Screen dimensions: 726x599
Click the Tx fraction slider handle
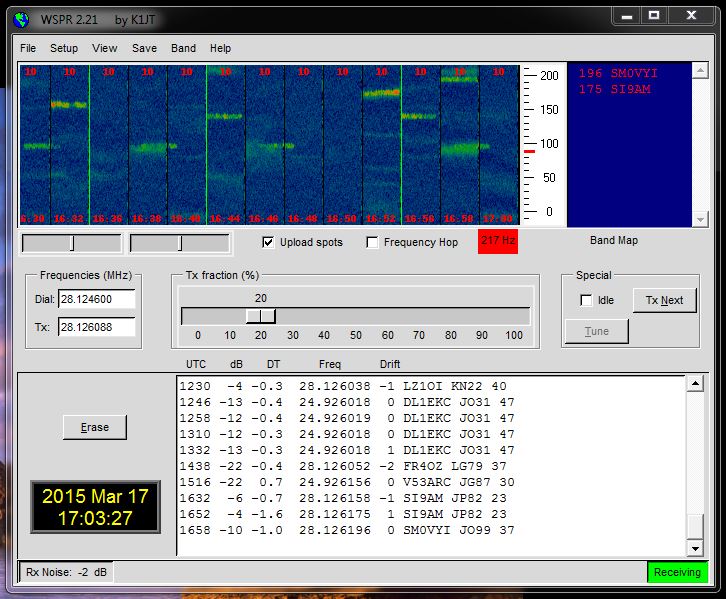pos(261,316)
